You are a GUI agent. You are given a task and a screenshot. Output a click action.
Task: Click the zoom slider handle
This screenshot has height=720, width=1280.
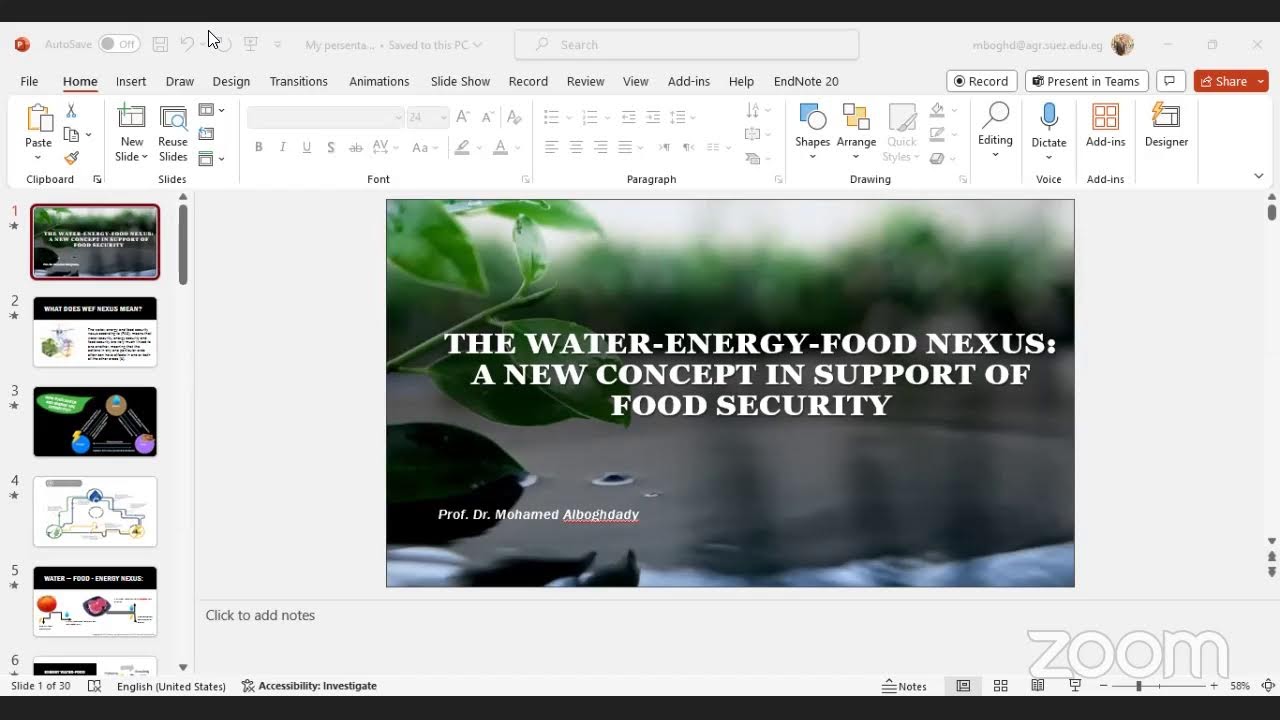pos(1138,686)
